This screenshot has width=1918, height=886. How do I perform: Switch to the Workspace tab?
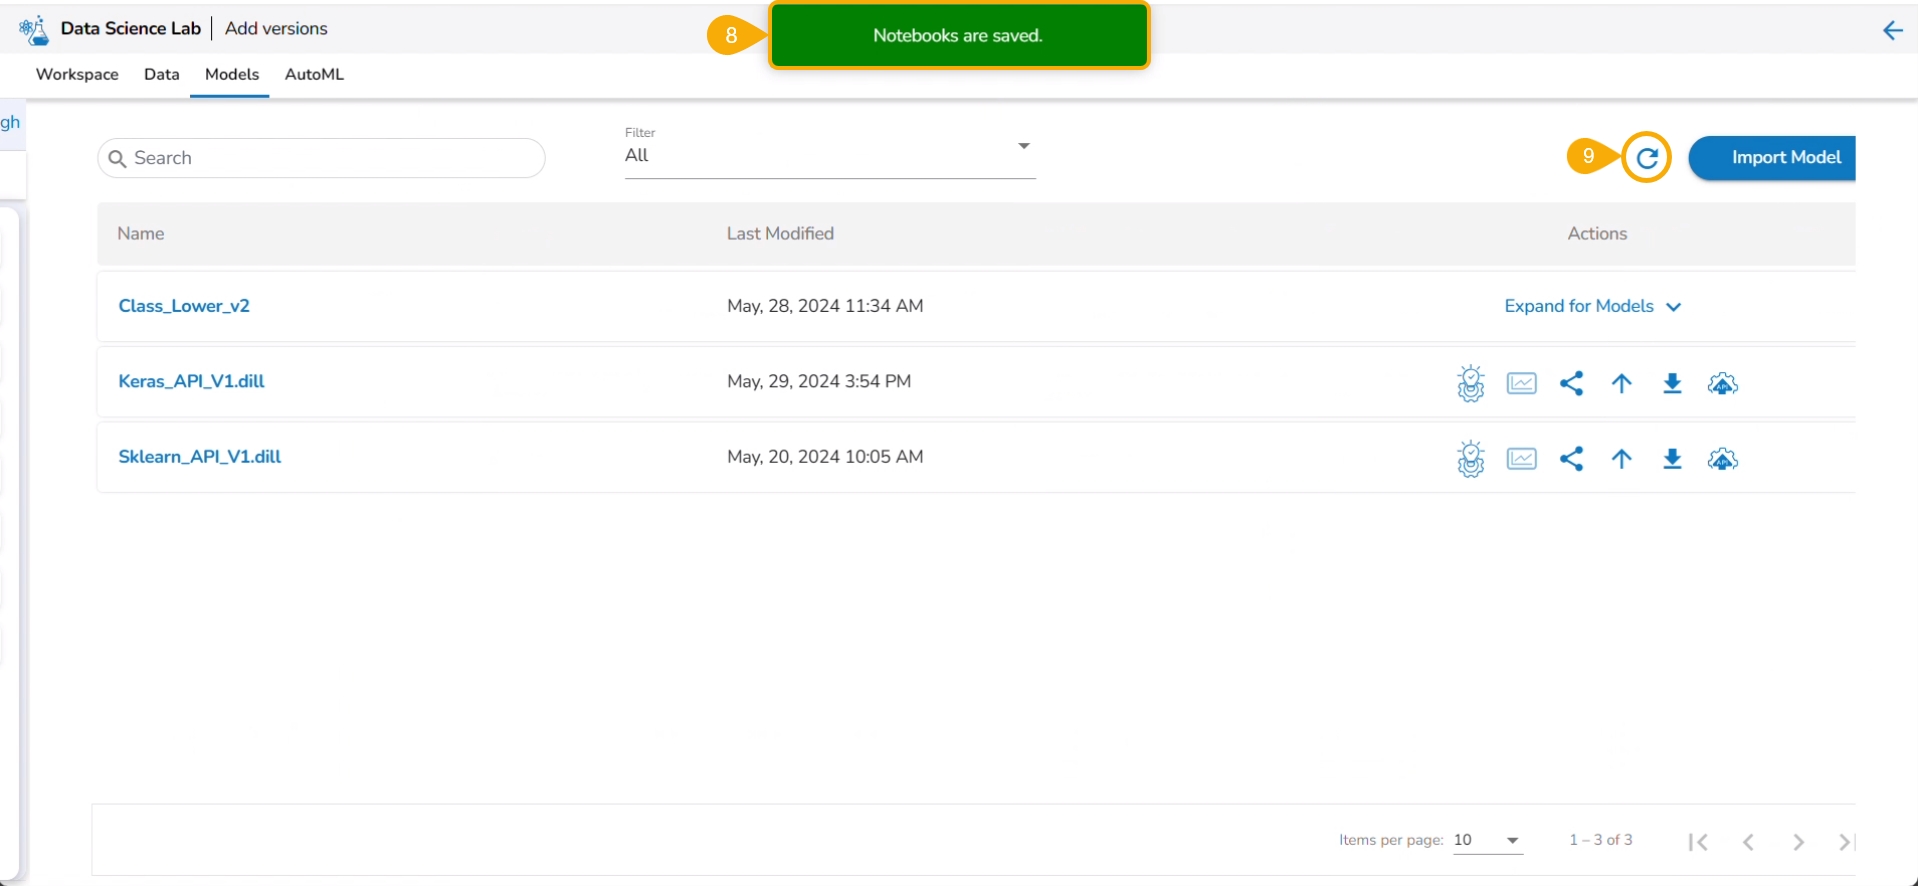tap(77, 74)
